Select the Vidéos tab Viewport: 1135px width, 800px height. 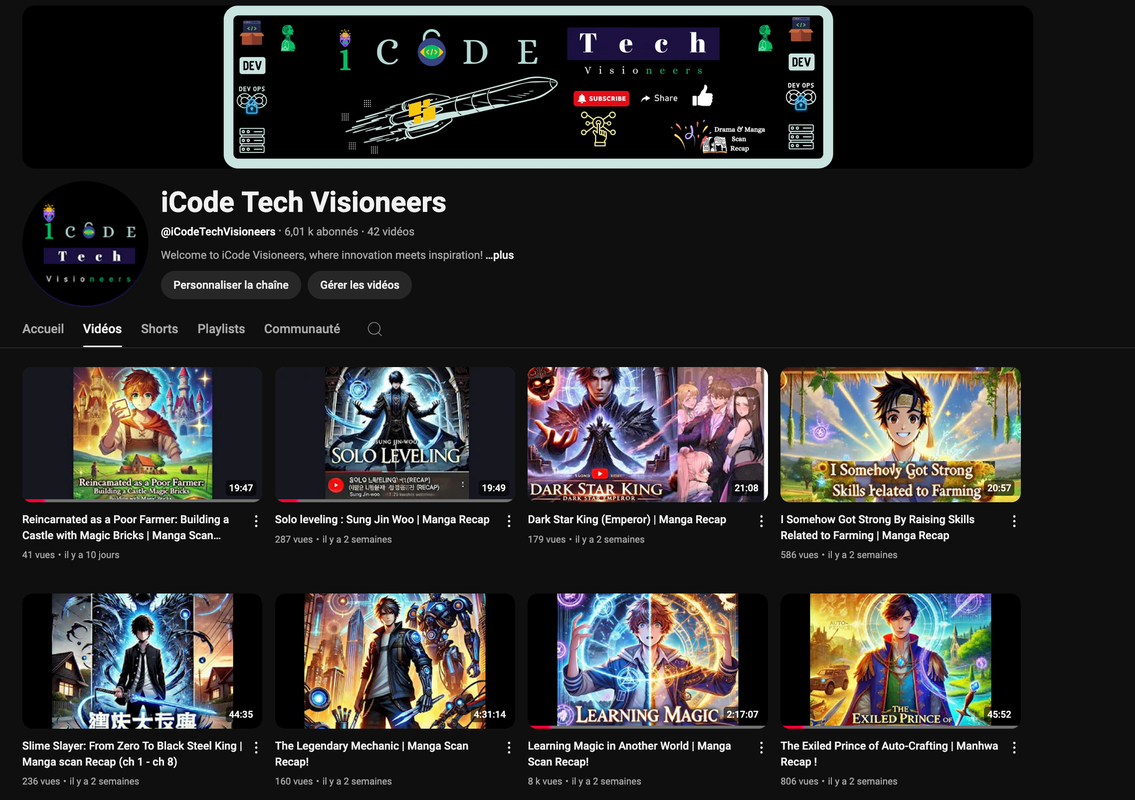[x=102, y=329]
